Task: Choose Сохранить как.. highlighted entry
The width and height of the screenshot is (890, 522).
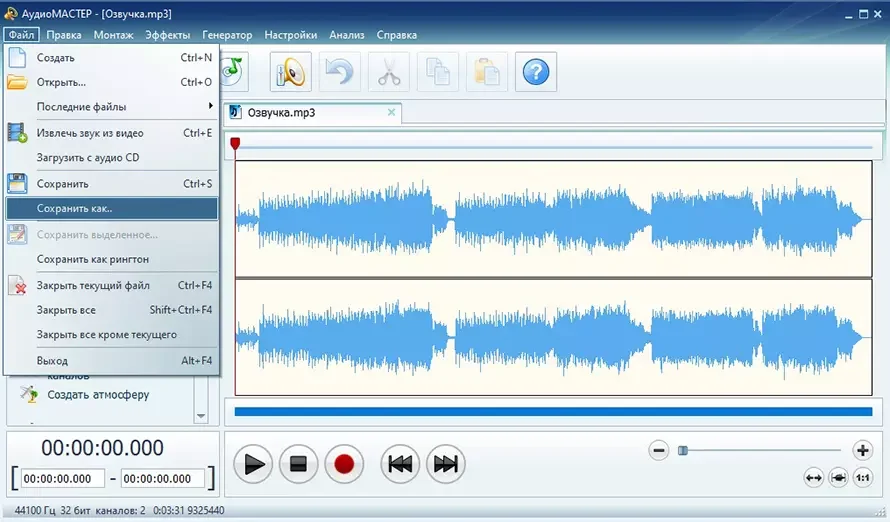Action: click(x=111, y=208)
